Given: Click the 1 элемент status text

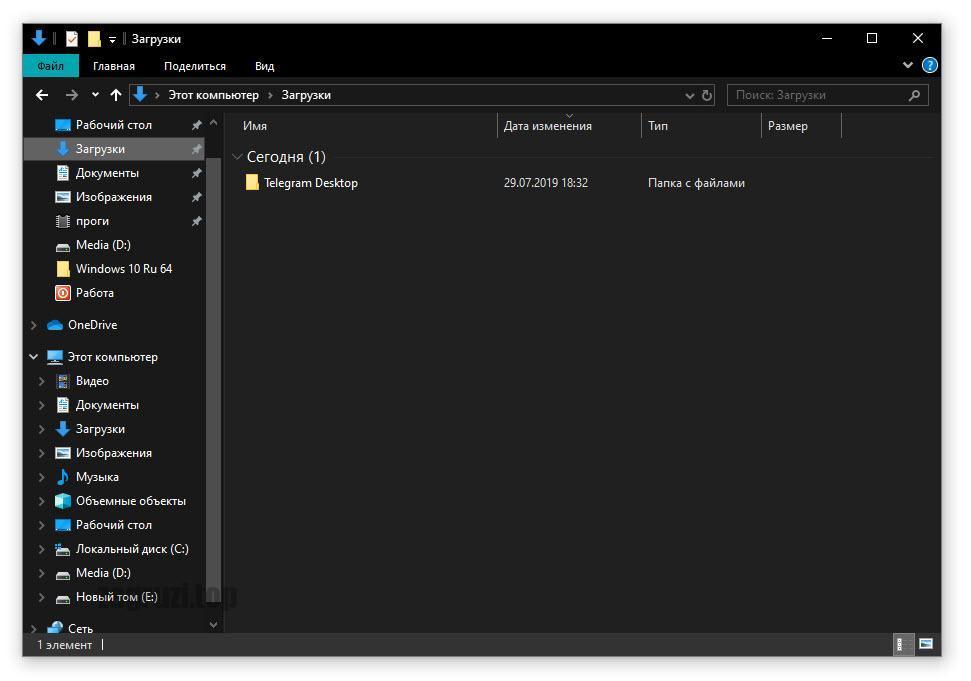Looking at the screenshot, I should pos(64,645).
